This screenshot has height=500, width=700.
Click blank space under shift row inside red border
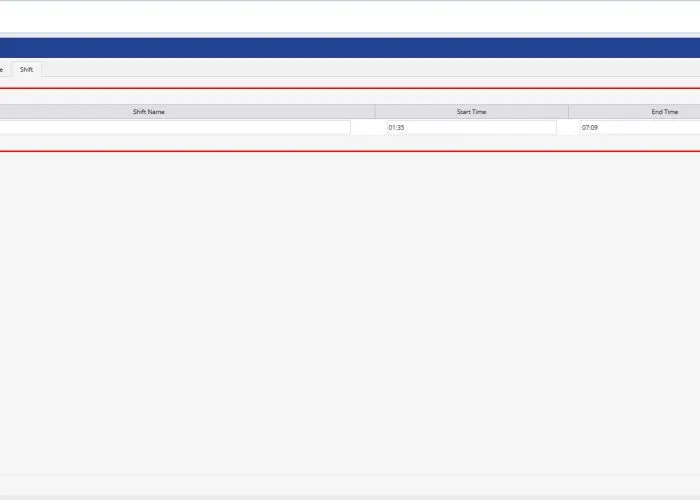[350, 143]
